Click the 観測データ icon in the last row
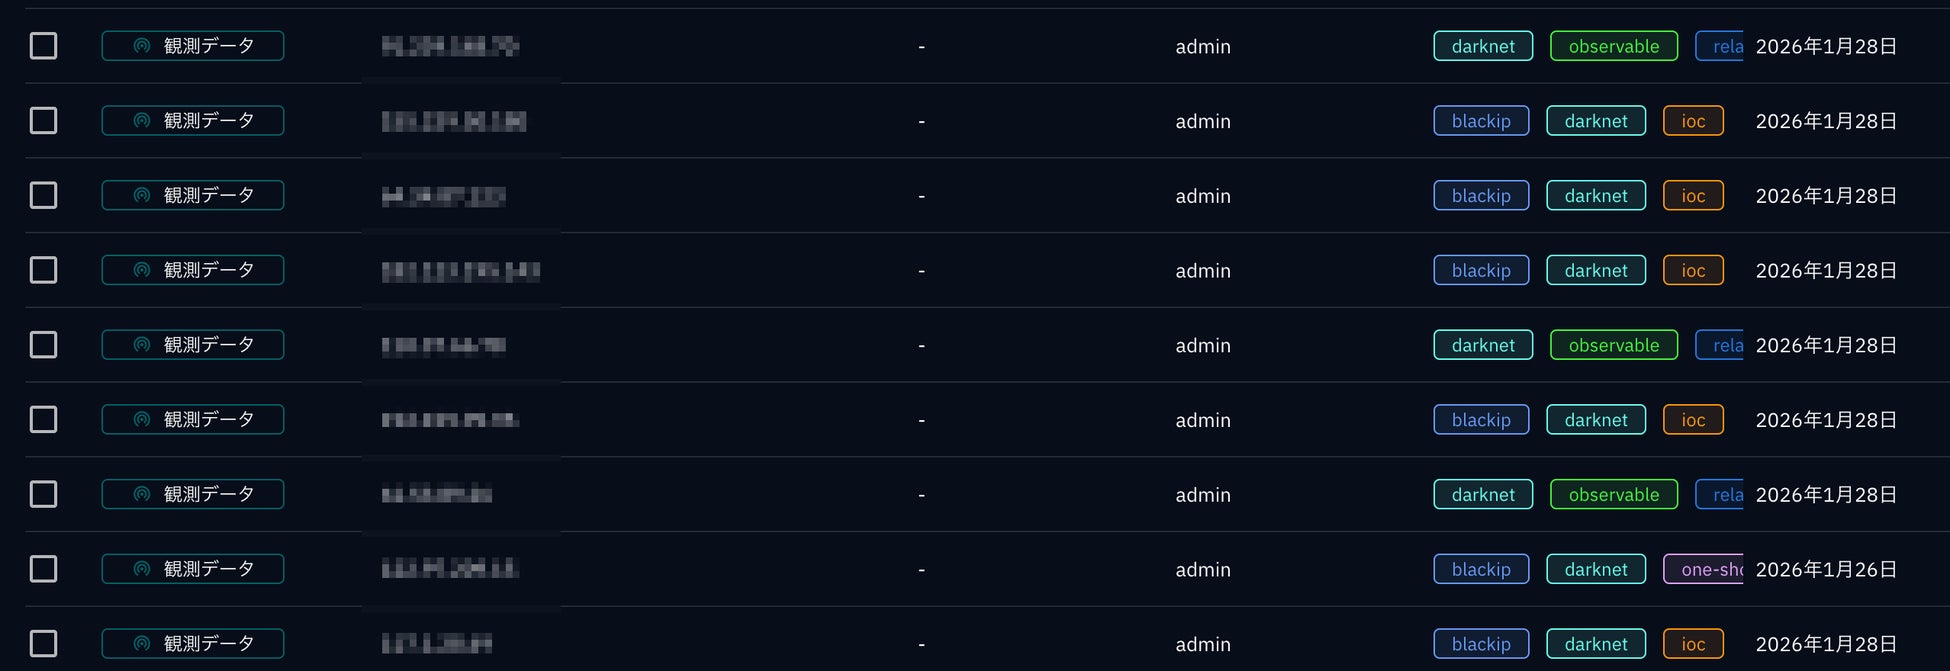The height and width of the screenshot is (671, 1950). tap(142, 644)
